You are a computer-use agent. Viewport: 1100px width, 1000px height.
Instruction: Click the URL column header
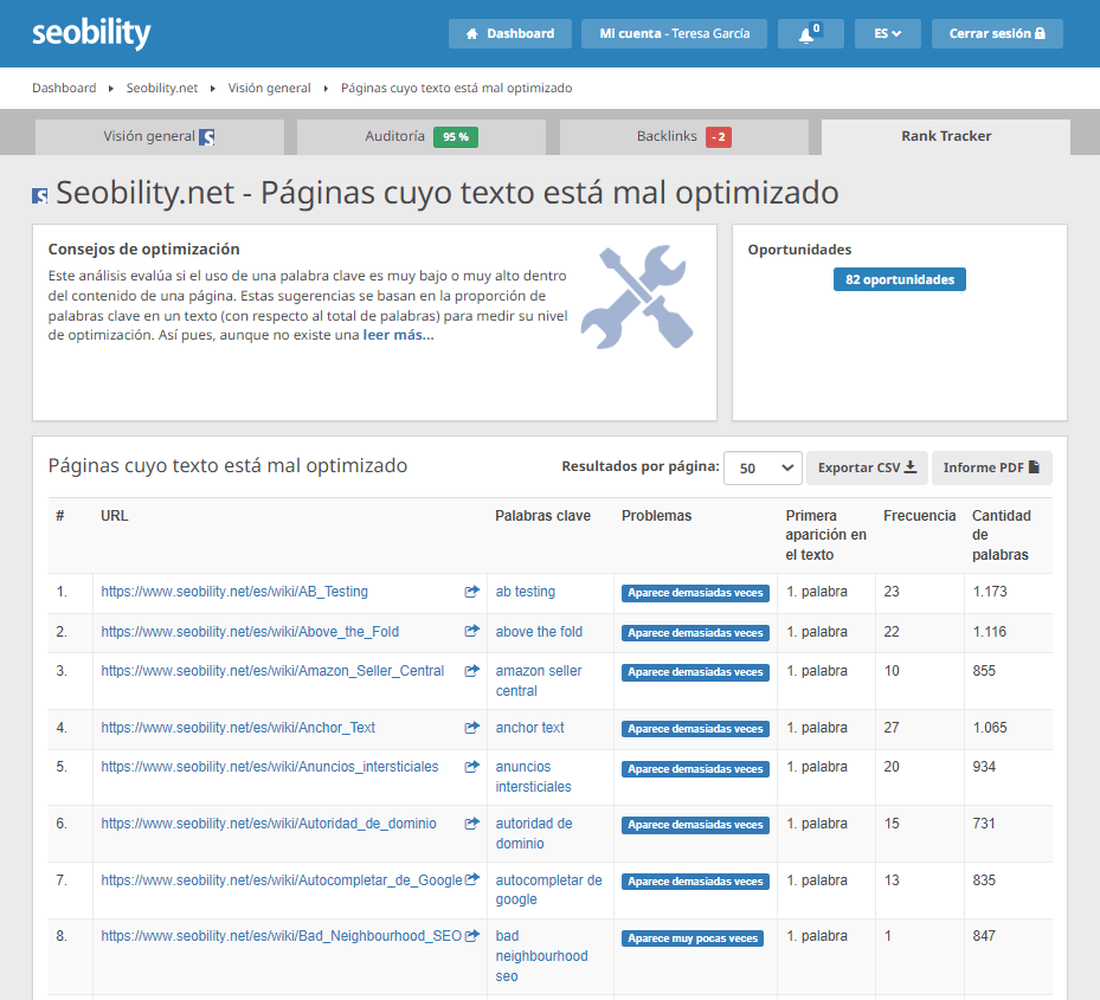pos(114,516)
